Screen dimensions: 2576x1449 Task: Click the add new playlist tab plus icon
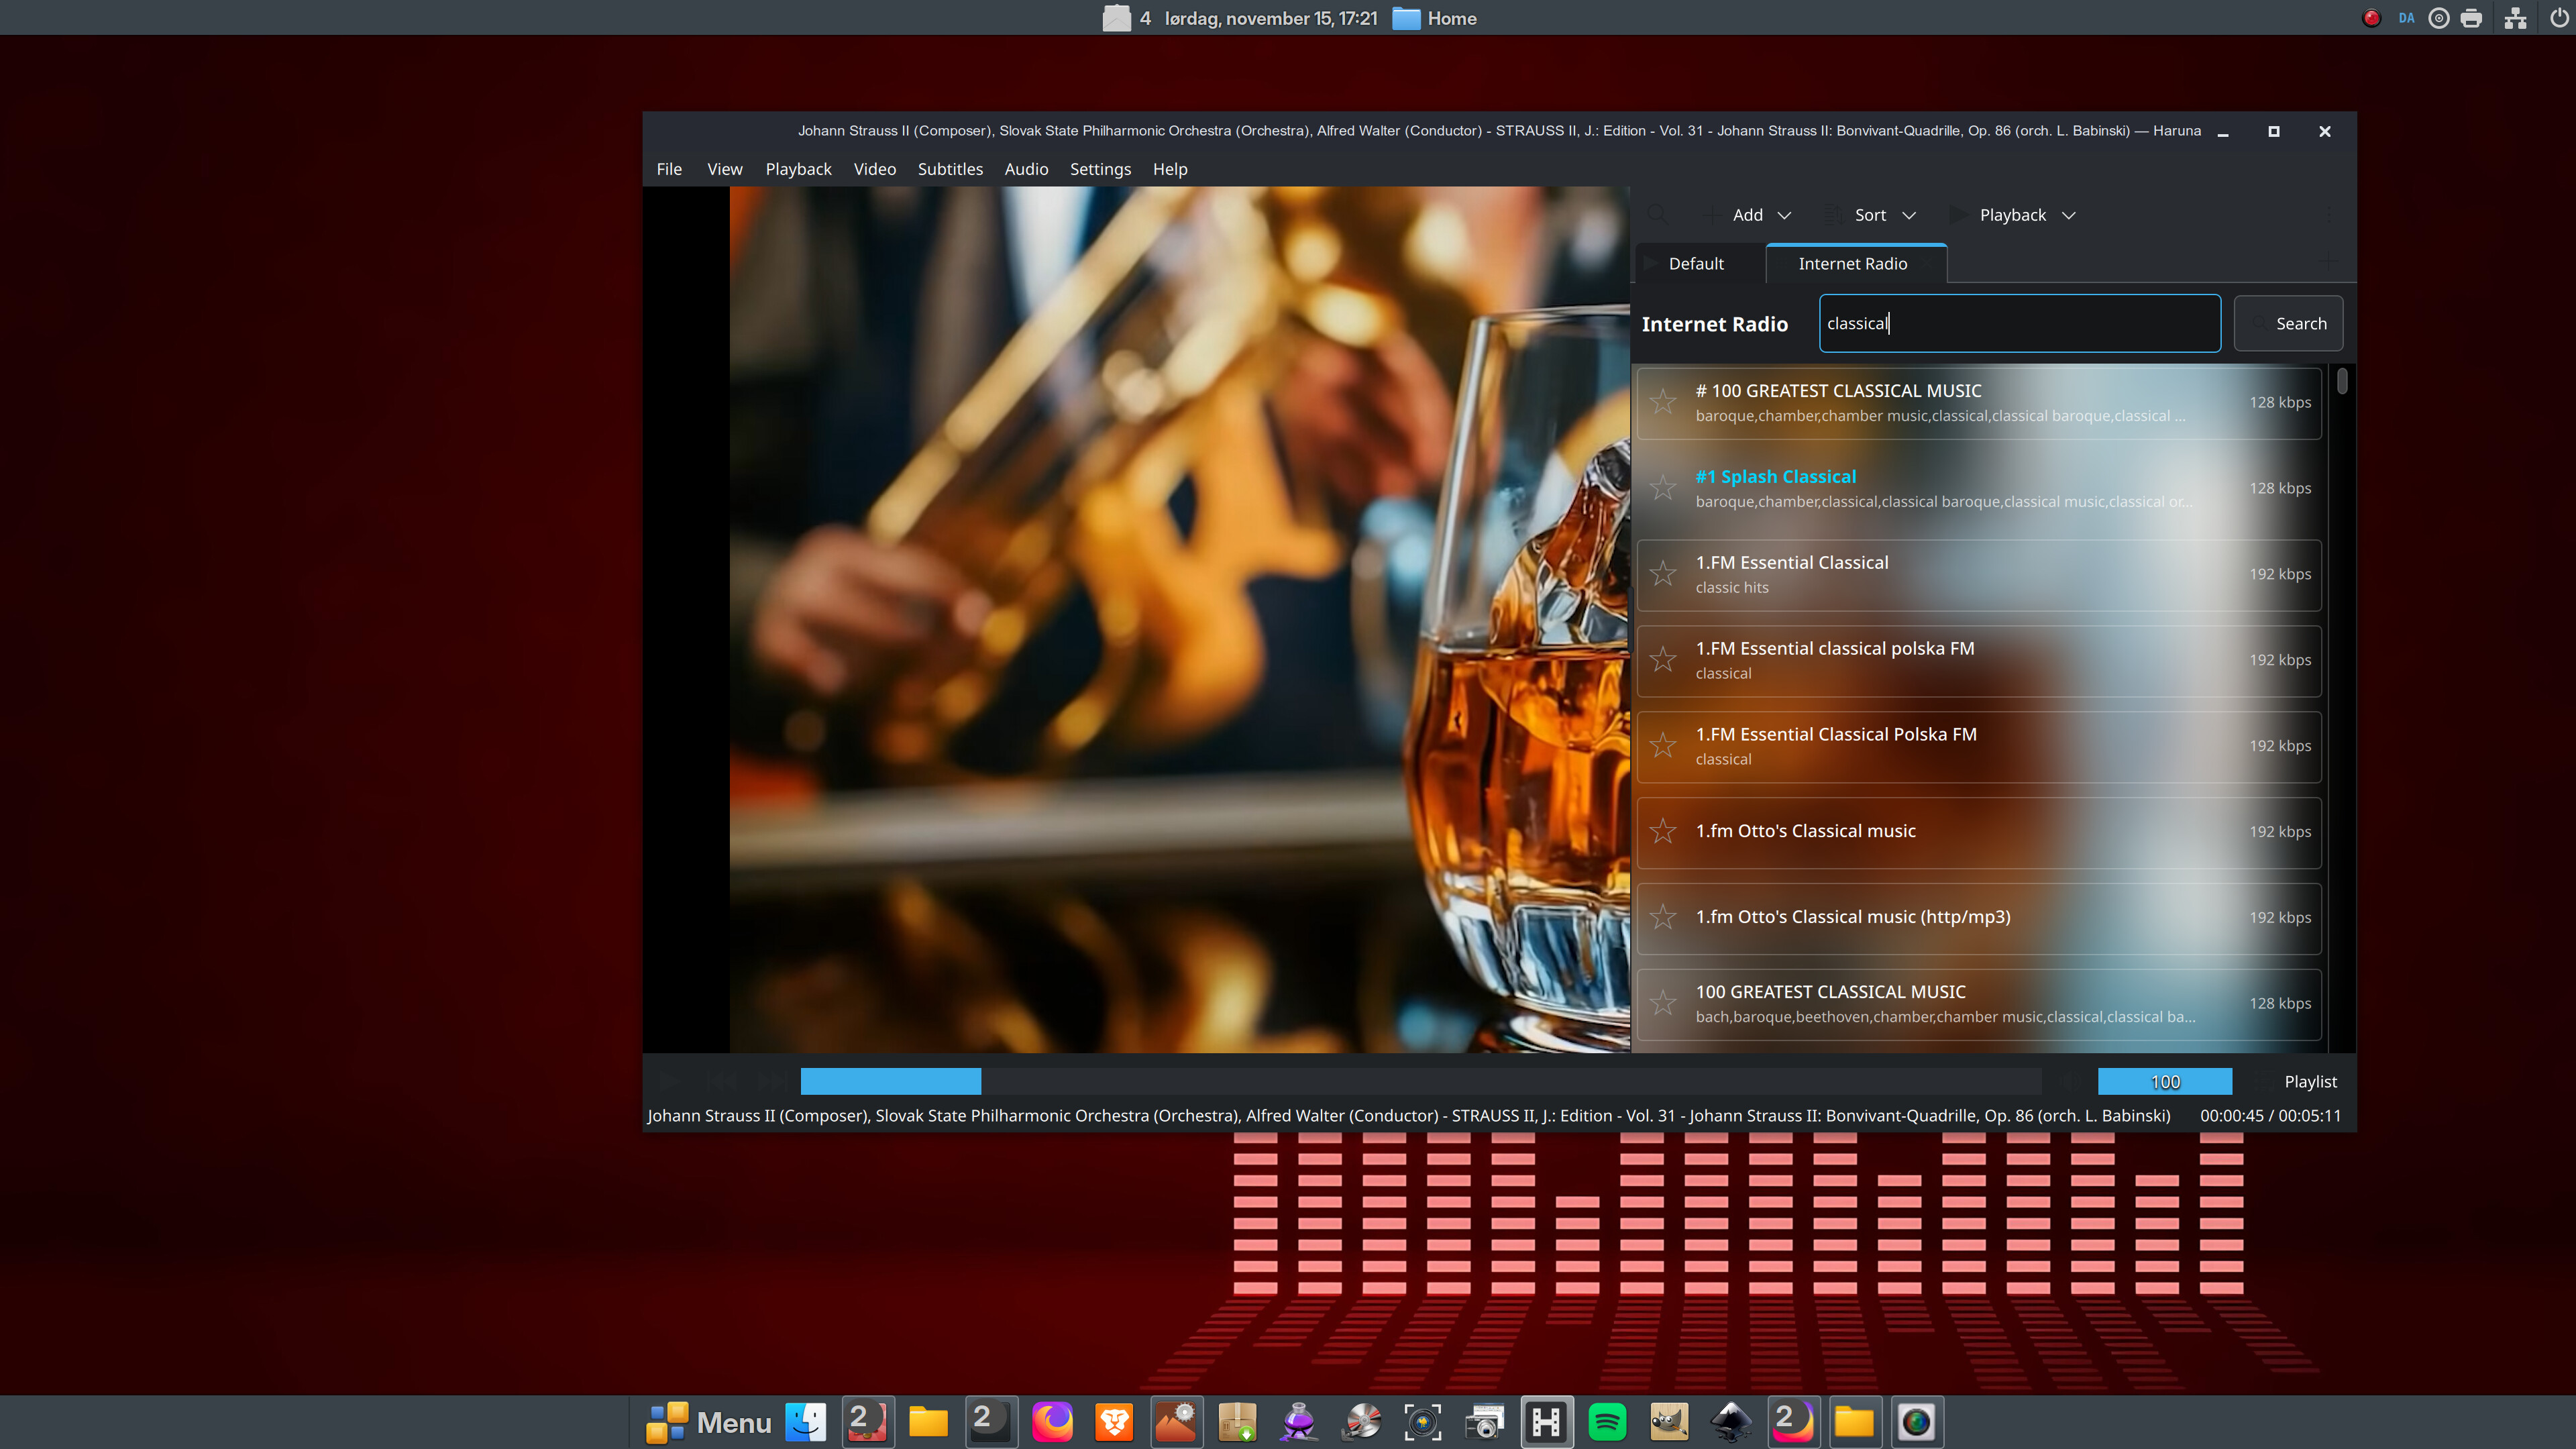2330,263
